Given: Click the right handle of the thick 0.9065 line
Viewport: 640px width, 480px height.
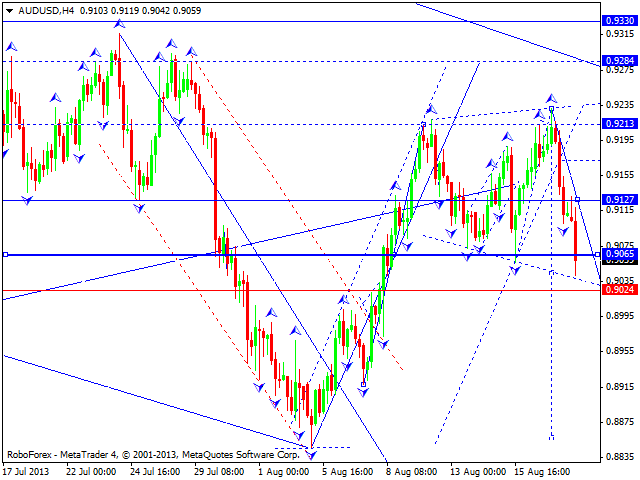Looking at the screenshot, I should click(597, 255).
